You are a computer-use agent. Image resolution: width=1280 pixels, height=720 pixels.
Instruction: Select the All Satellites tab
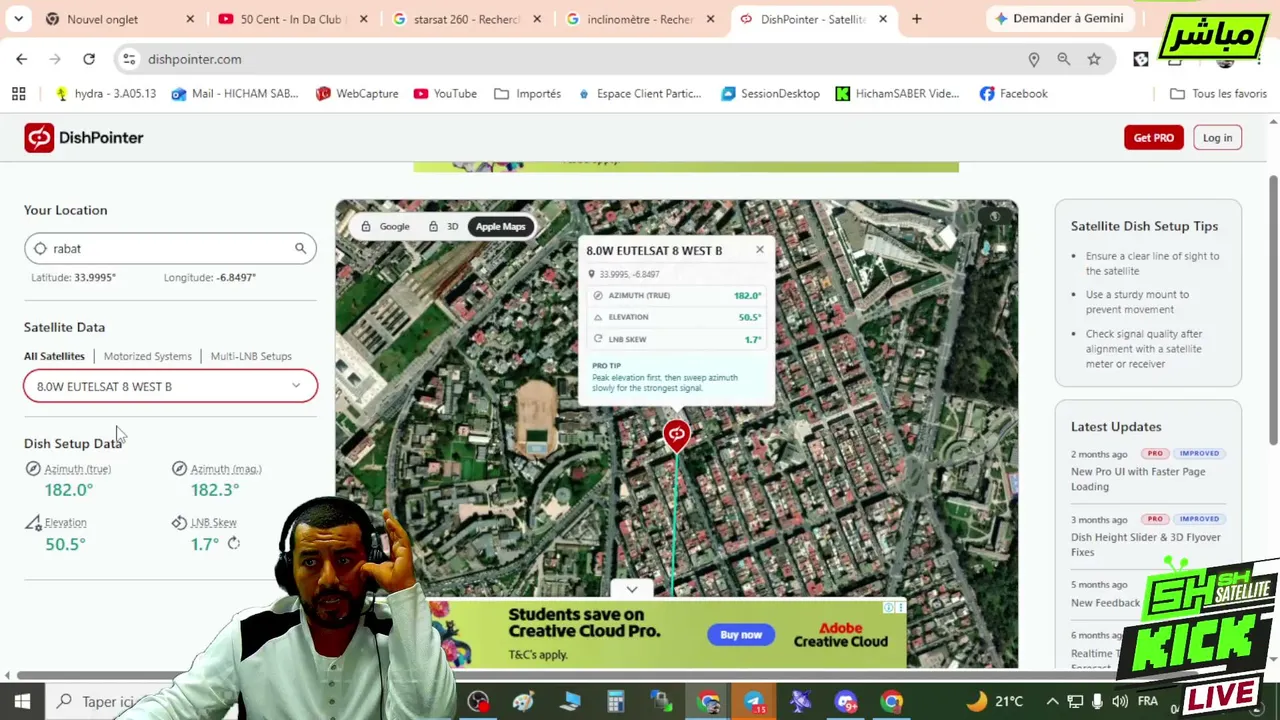pos(54,356)
